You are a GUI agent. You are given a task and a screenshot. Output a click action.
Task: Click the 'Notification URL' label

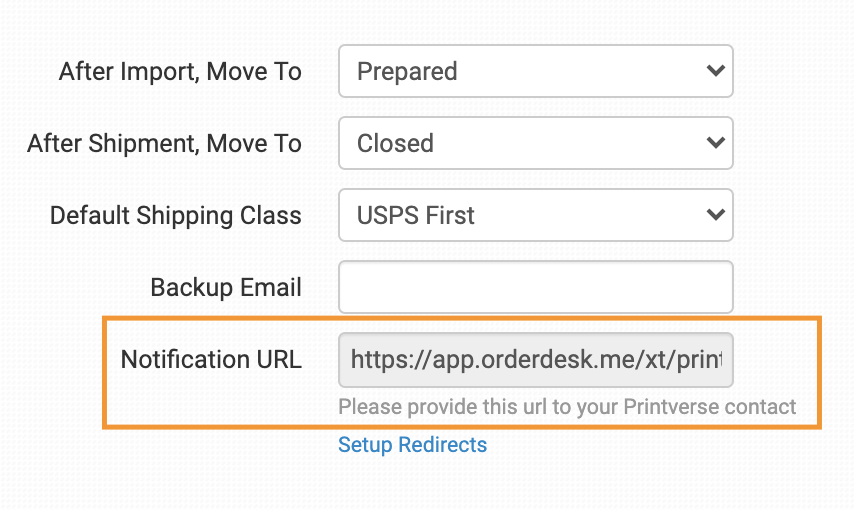(x=211, y=360)
